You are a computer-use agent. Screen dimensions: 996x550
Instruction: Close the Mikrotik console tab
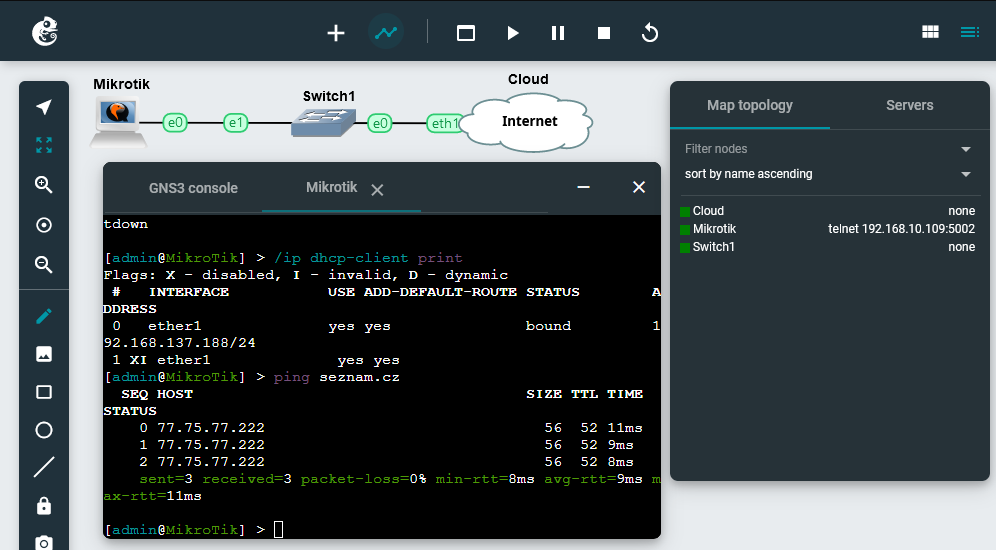[377, 190]
